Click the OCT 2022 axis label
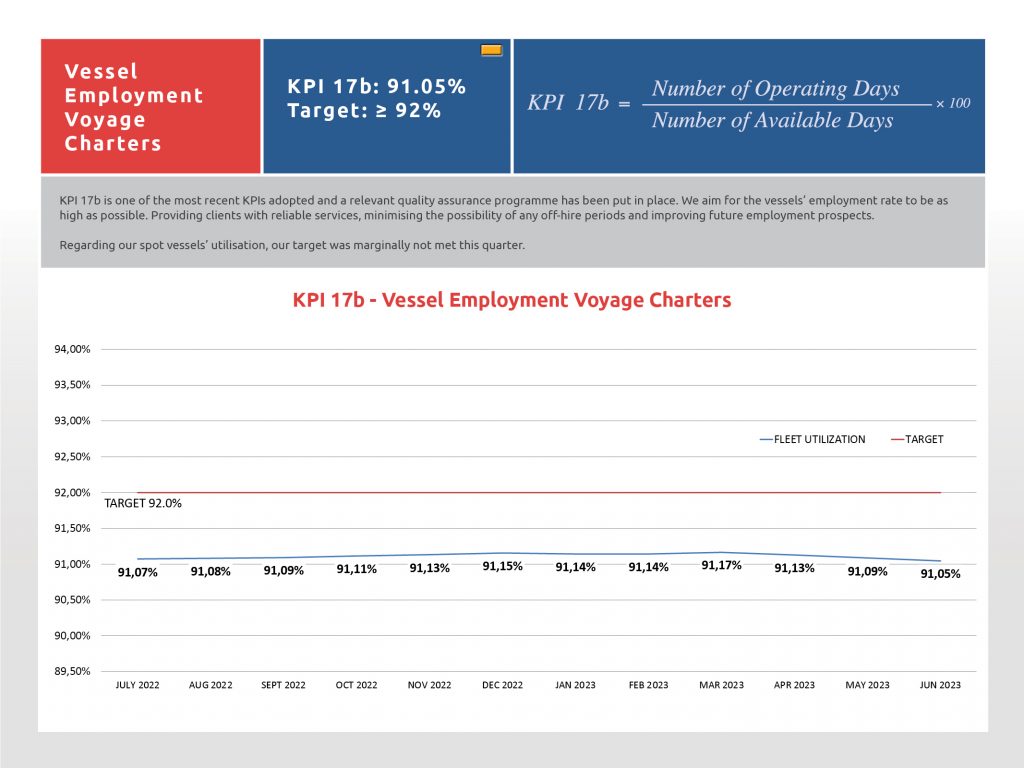The image size is (1024, 768). click(357, 685)
